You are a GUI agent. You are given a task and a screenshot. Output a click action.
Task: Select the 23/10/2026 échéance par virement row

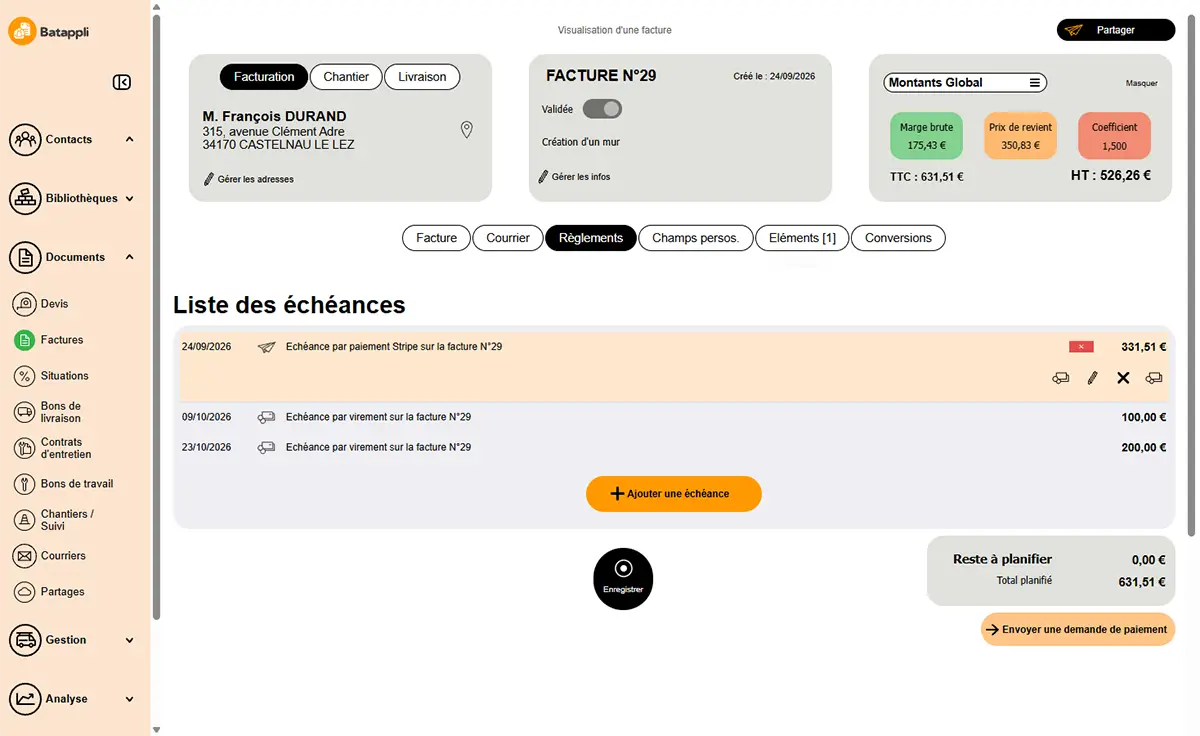coord(674,447)
